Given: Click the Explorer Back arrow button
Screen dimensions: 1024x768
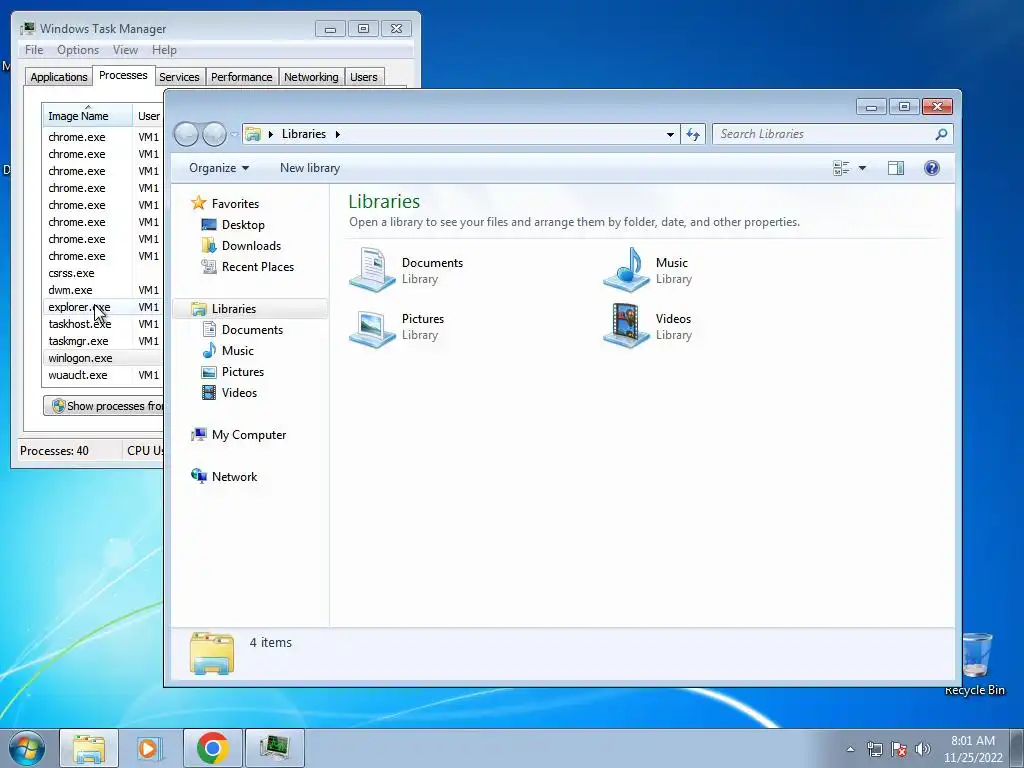Looking at the screenshot, I should coord(186,134).
